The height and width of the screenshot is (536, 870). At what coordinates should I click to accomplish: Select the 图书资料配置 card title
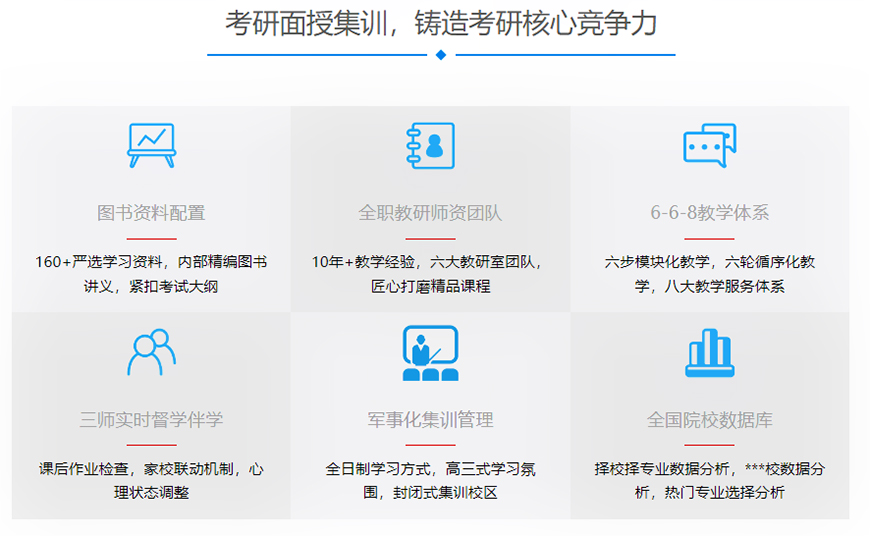tap(151, 213)
